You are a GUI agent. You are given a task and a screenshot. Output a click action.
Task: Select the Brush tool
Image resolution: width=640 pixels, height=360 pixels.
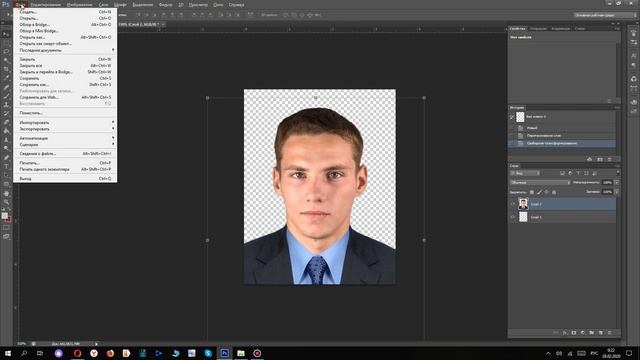[x=6, y=96]
